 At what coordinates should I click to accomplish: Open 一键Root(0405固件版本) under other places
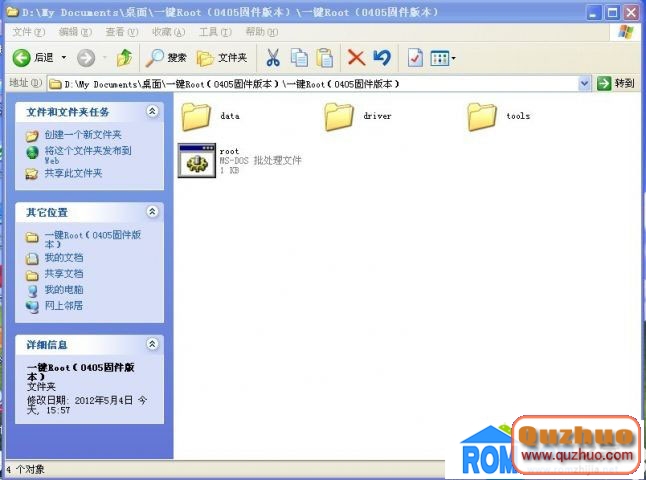(93, 239)
